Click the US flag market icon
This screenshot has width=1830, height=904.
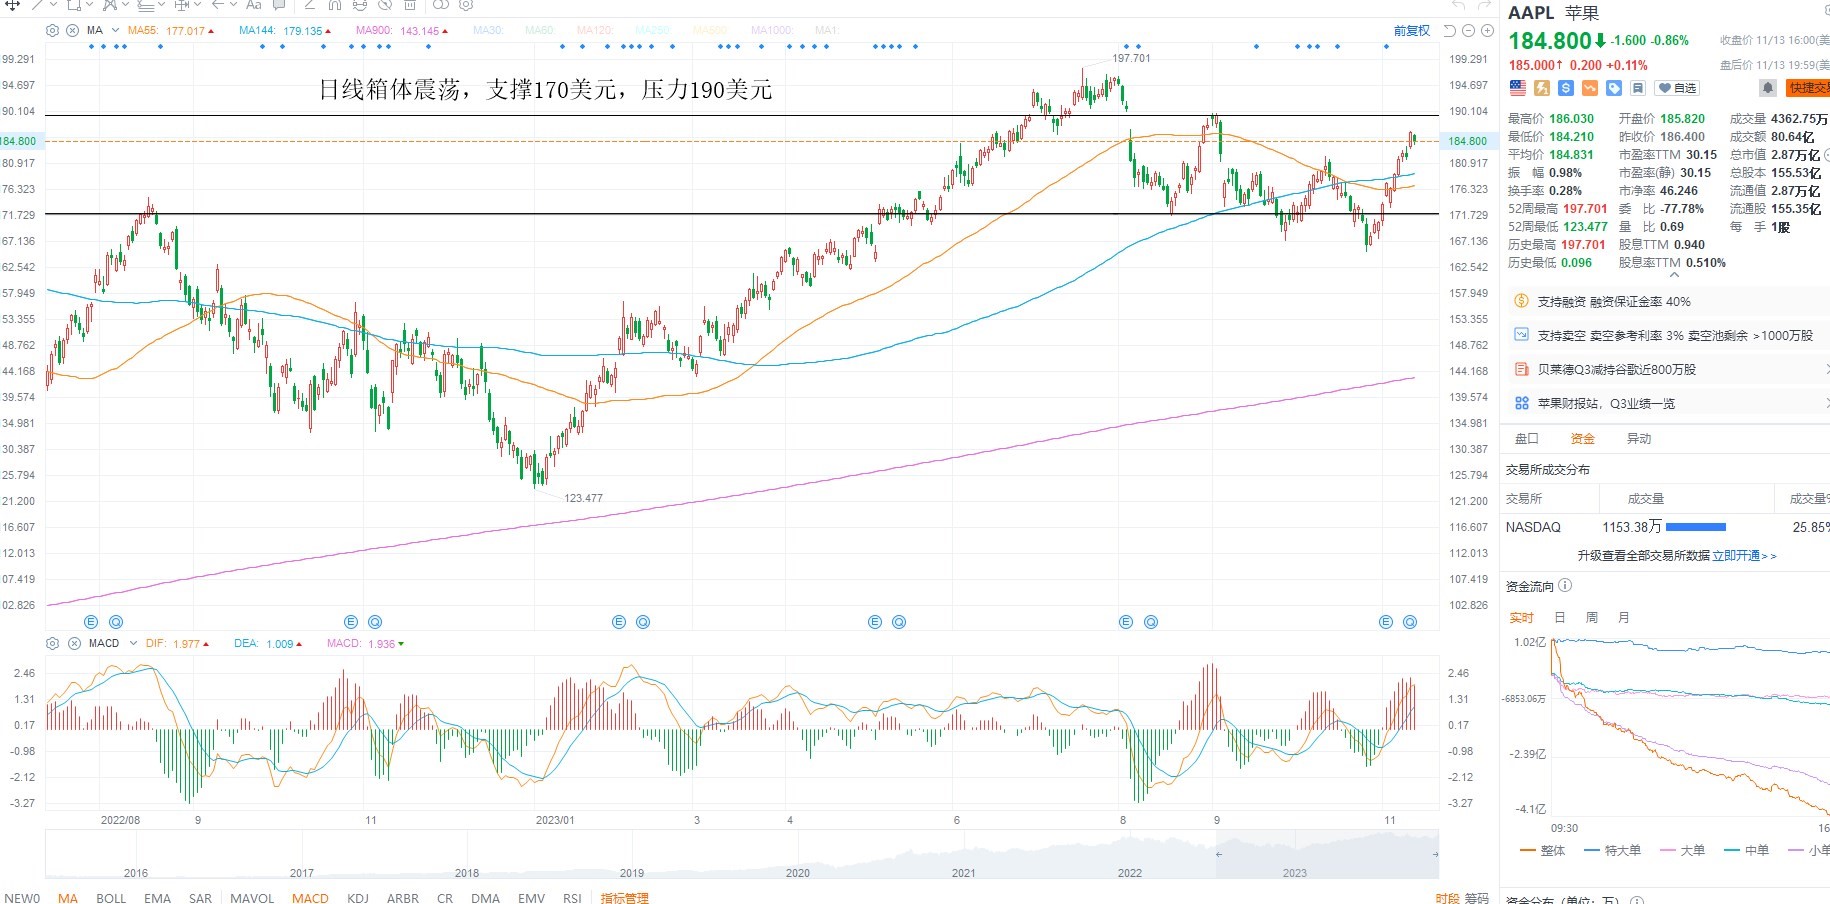pos(1518,88)
